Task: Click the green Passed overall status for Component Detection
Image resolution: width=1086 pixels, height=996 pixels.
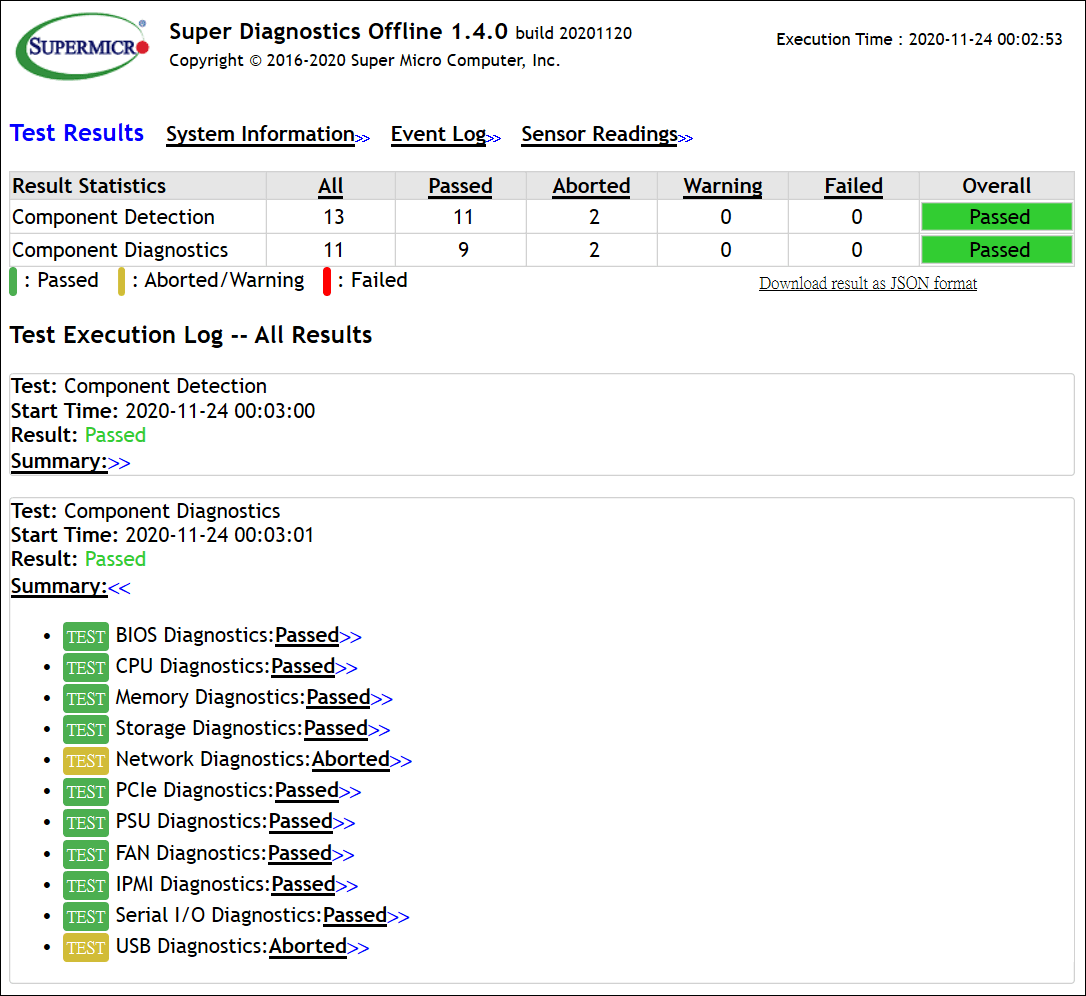Action: pyautogui.click(x=997, y=217)
